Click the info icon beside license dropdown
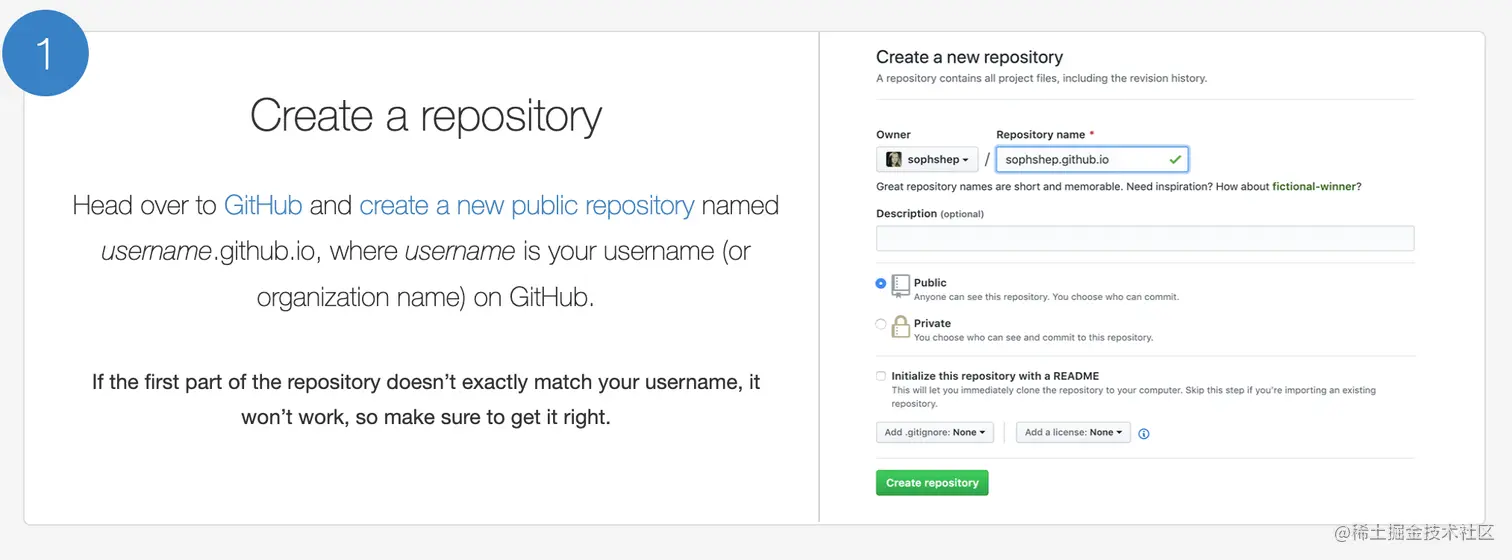Viewport: 1512px width, 560px height. tap(1144, 433)
